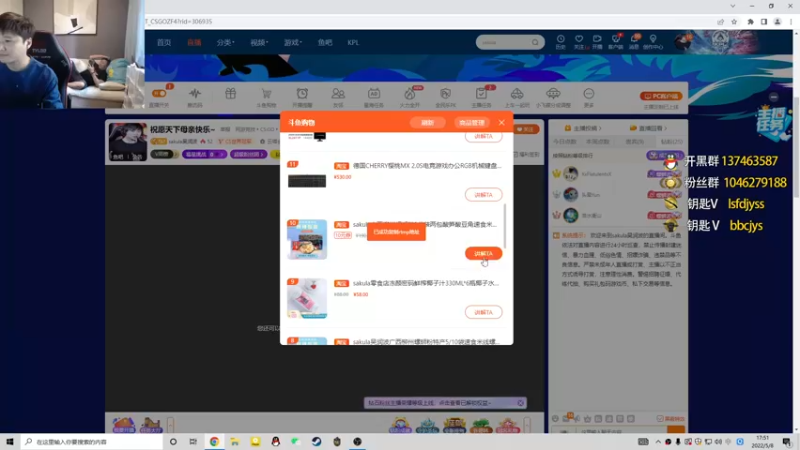Click 刷新 in the shopping dialog header
This screenshot has height=450, width=800.
(428, 122)
